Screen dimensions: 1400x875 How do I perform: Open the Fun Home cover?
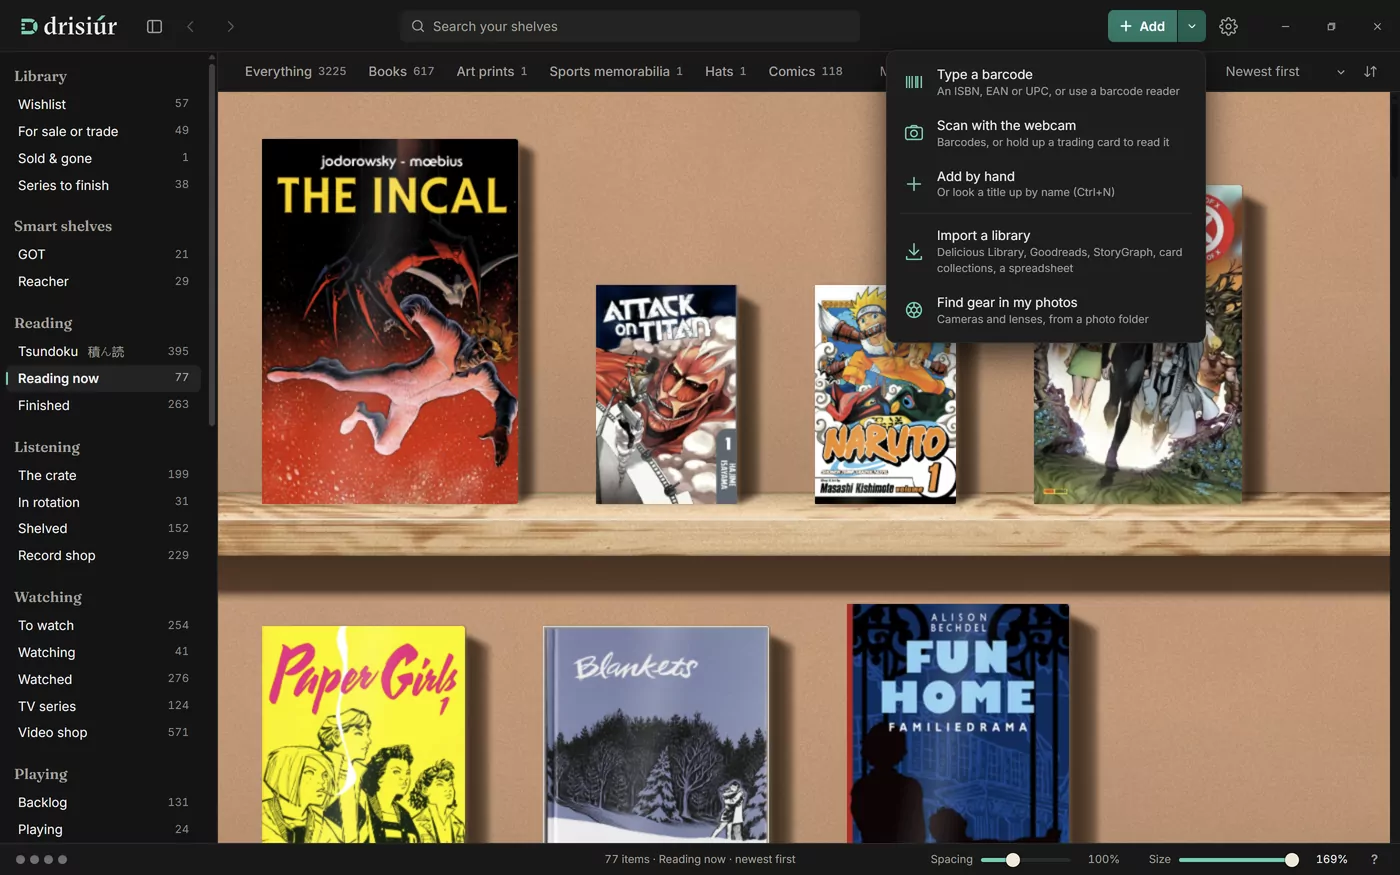coord(958,723)
